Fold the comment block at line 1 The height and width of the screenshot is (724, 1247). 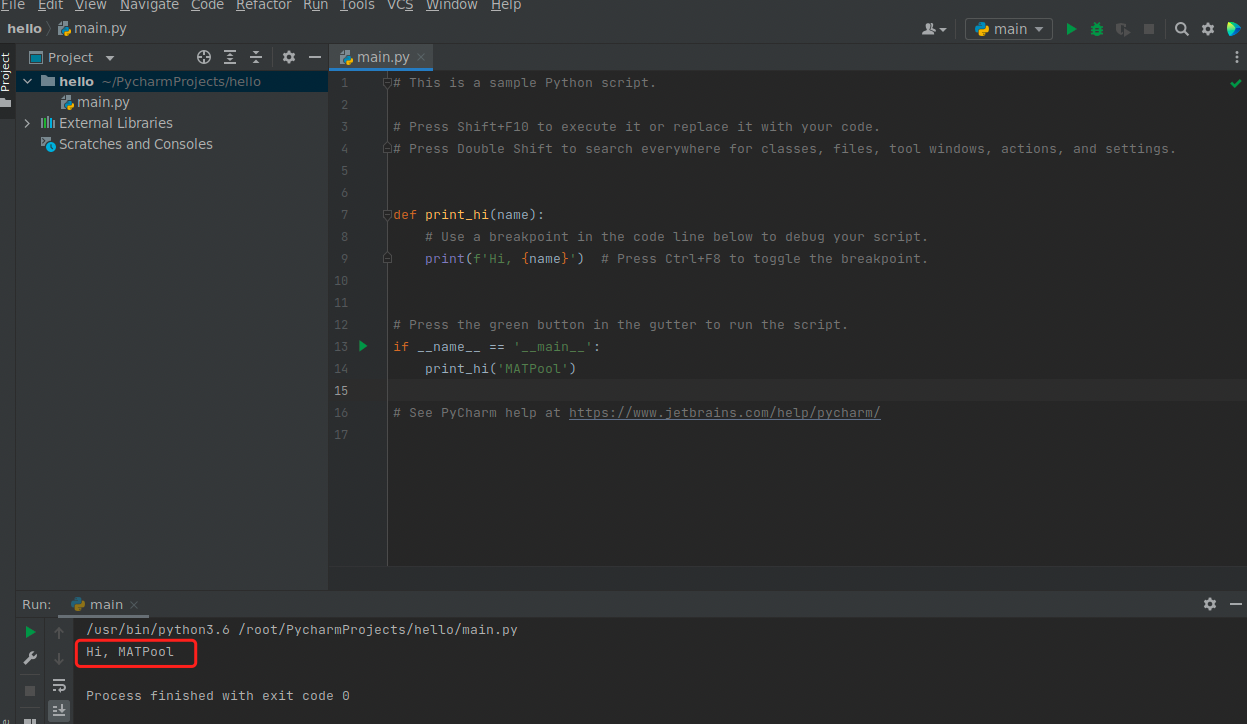coord(387,83)
